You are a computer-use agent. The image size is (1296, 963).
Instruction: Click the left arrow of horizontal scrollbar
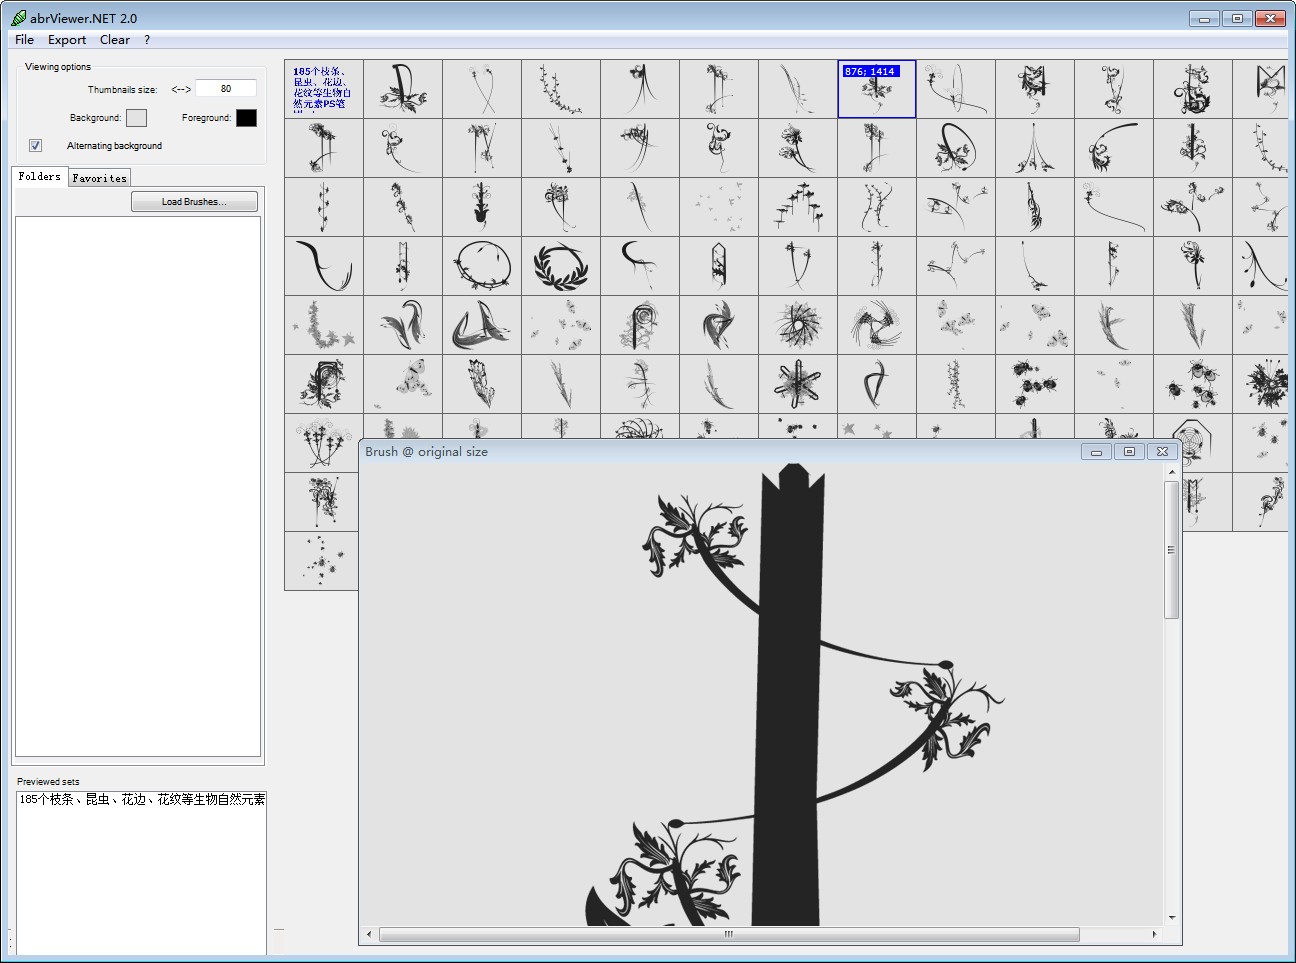coord(369,934)
